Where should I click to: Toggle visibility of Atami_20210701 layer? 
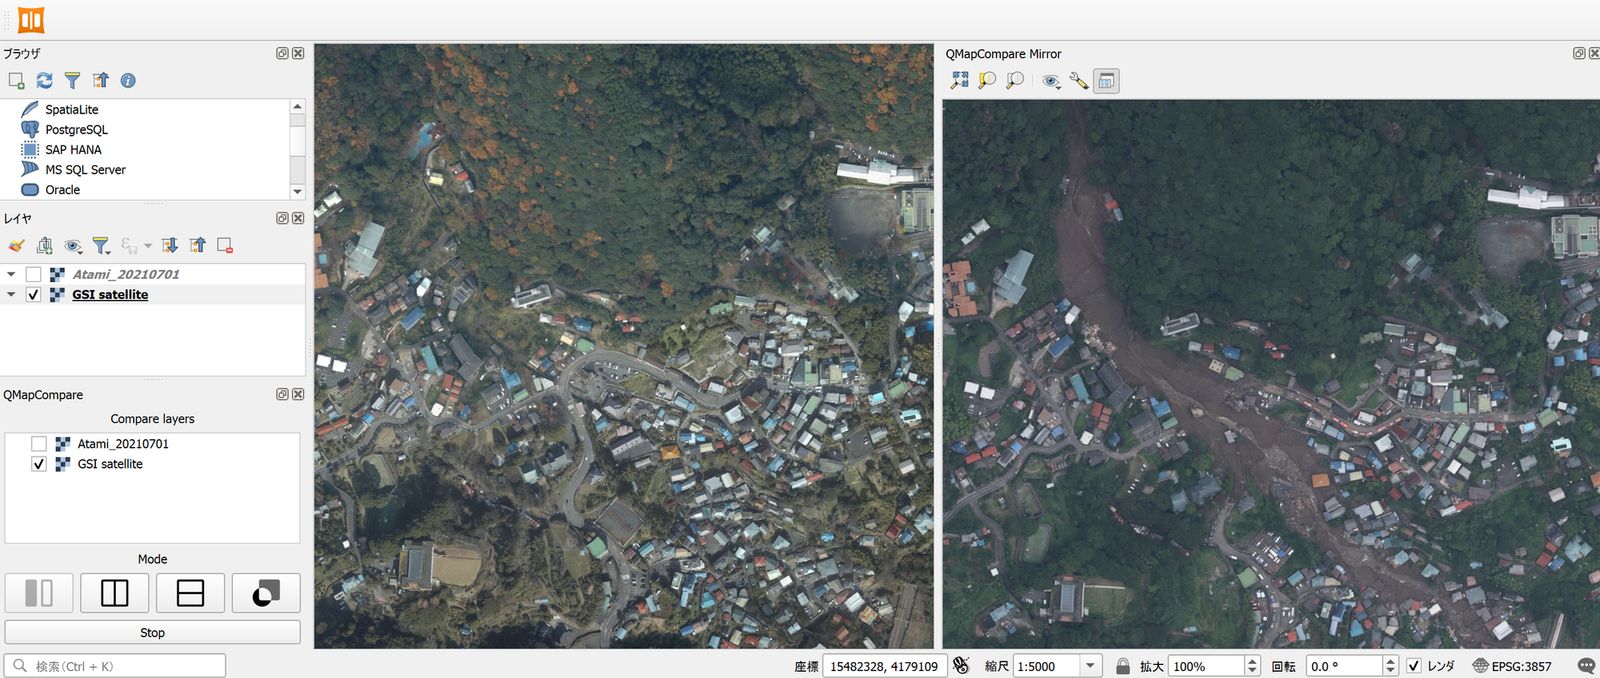coord(34,274)
